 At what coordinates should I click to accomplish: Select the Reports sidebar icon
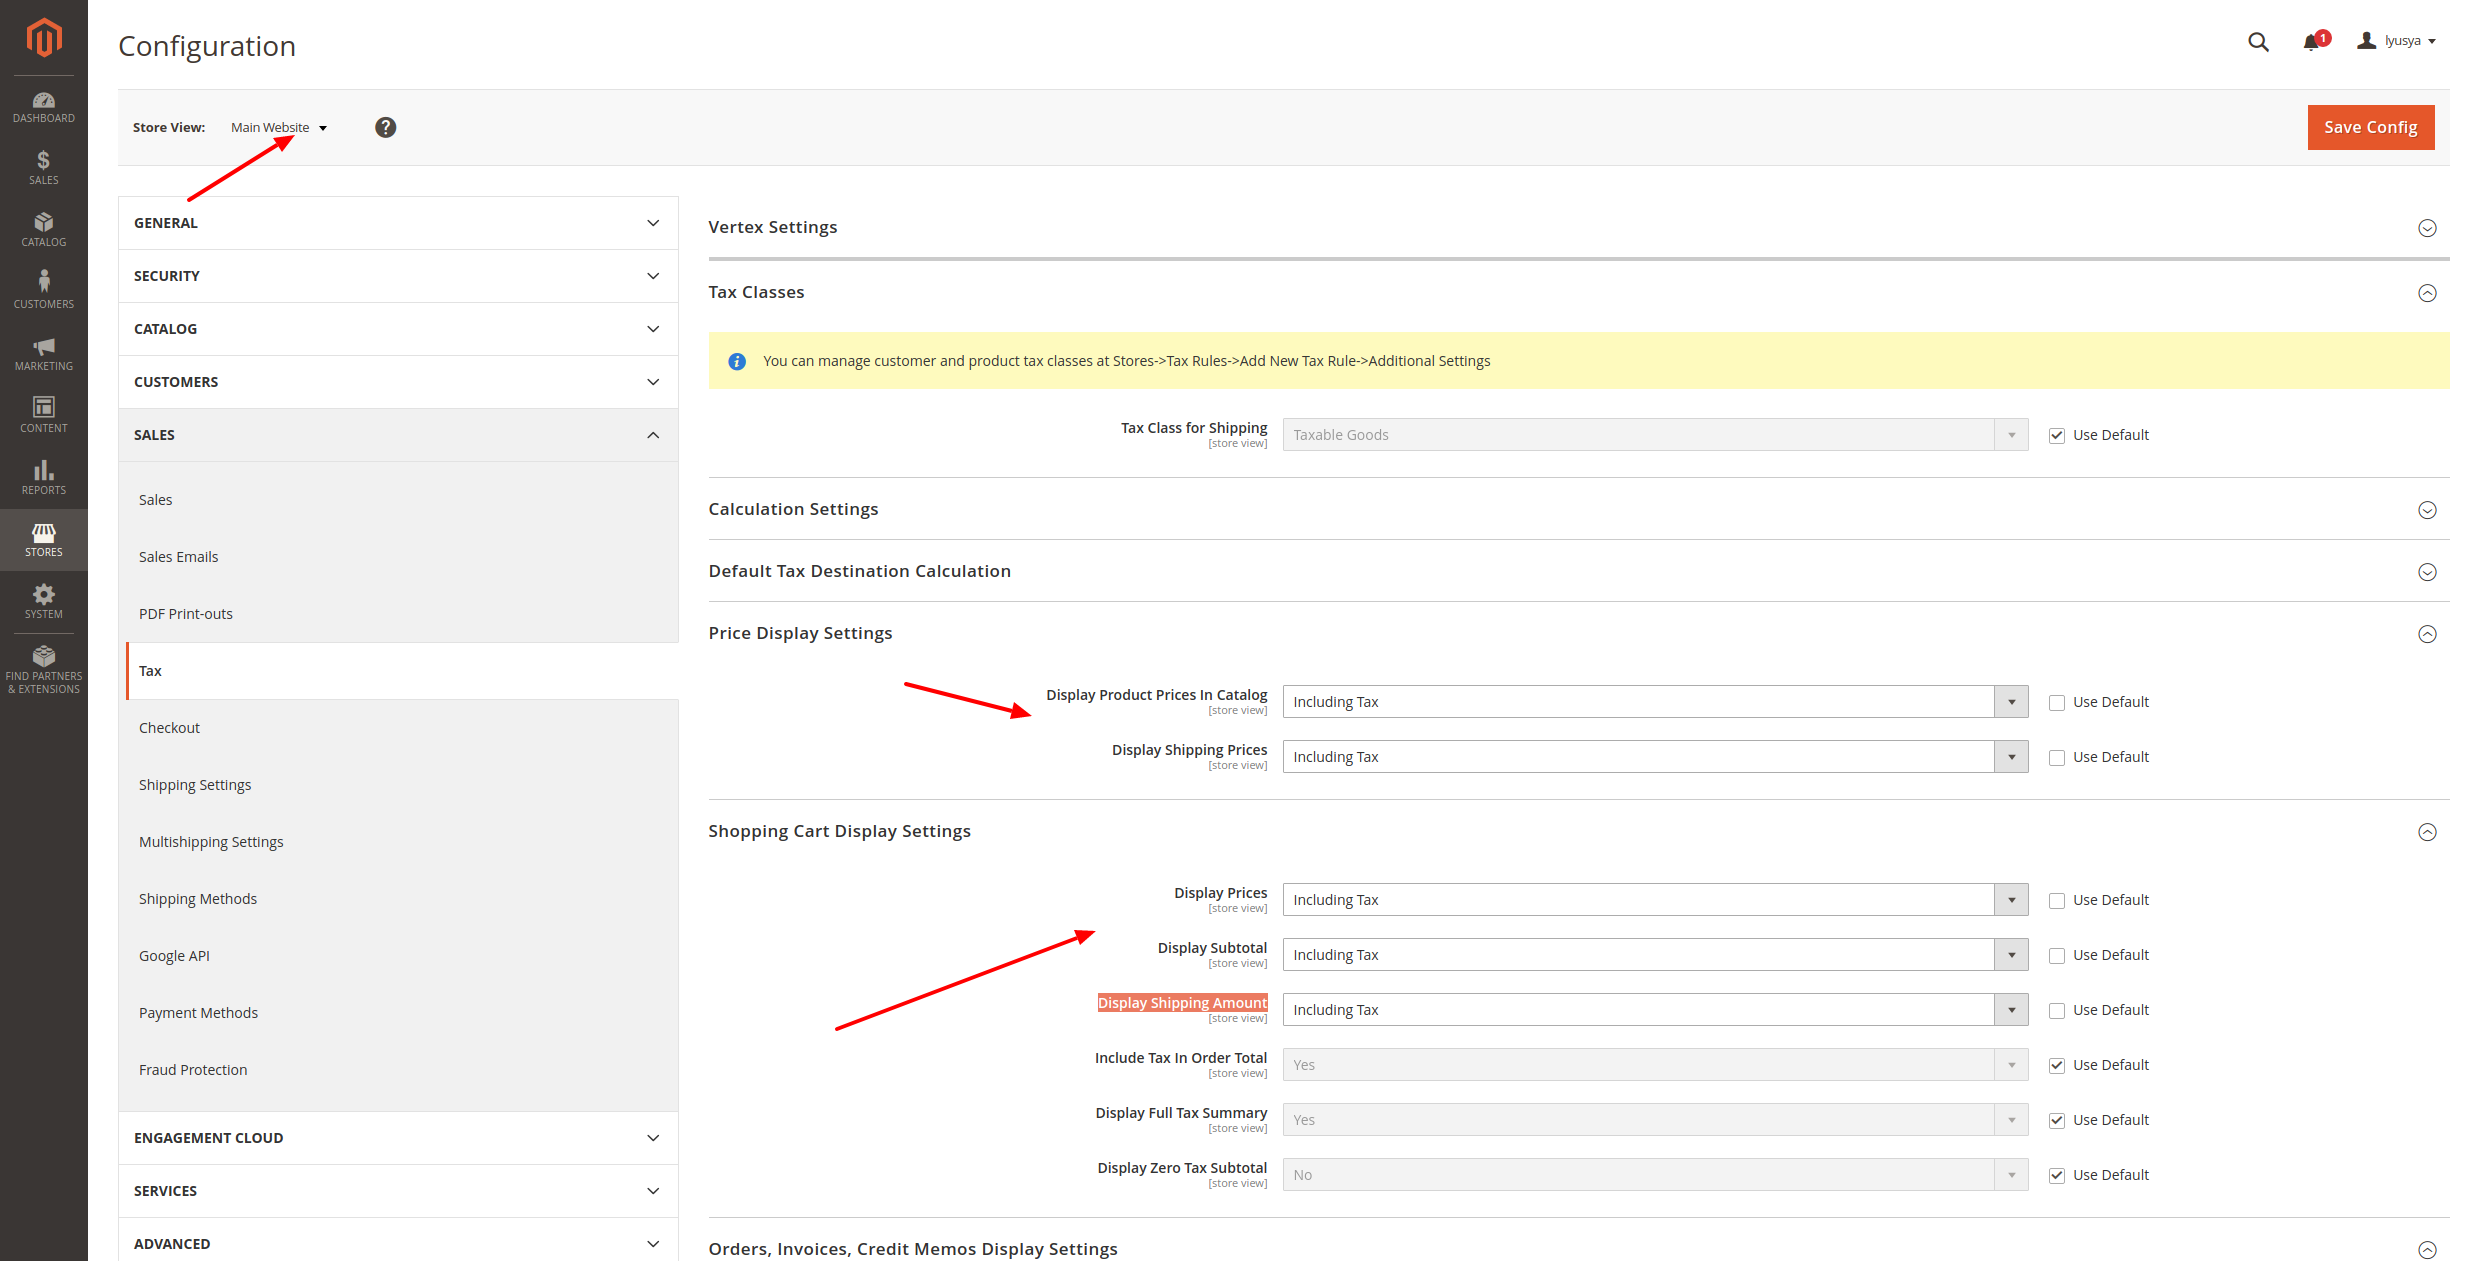tap(43, 476)
